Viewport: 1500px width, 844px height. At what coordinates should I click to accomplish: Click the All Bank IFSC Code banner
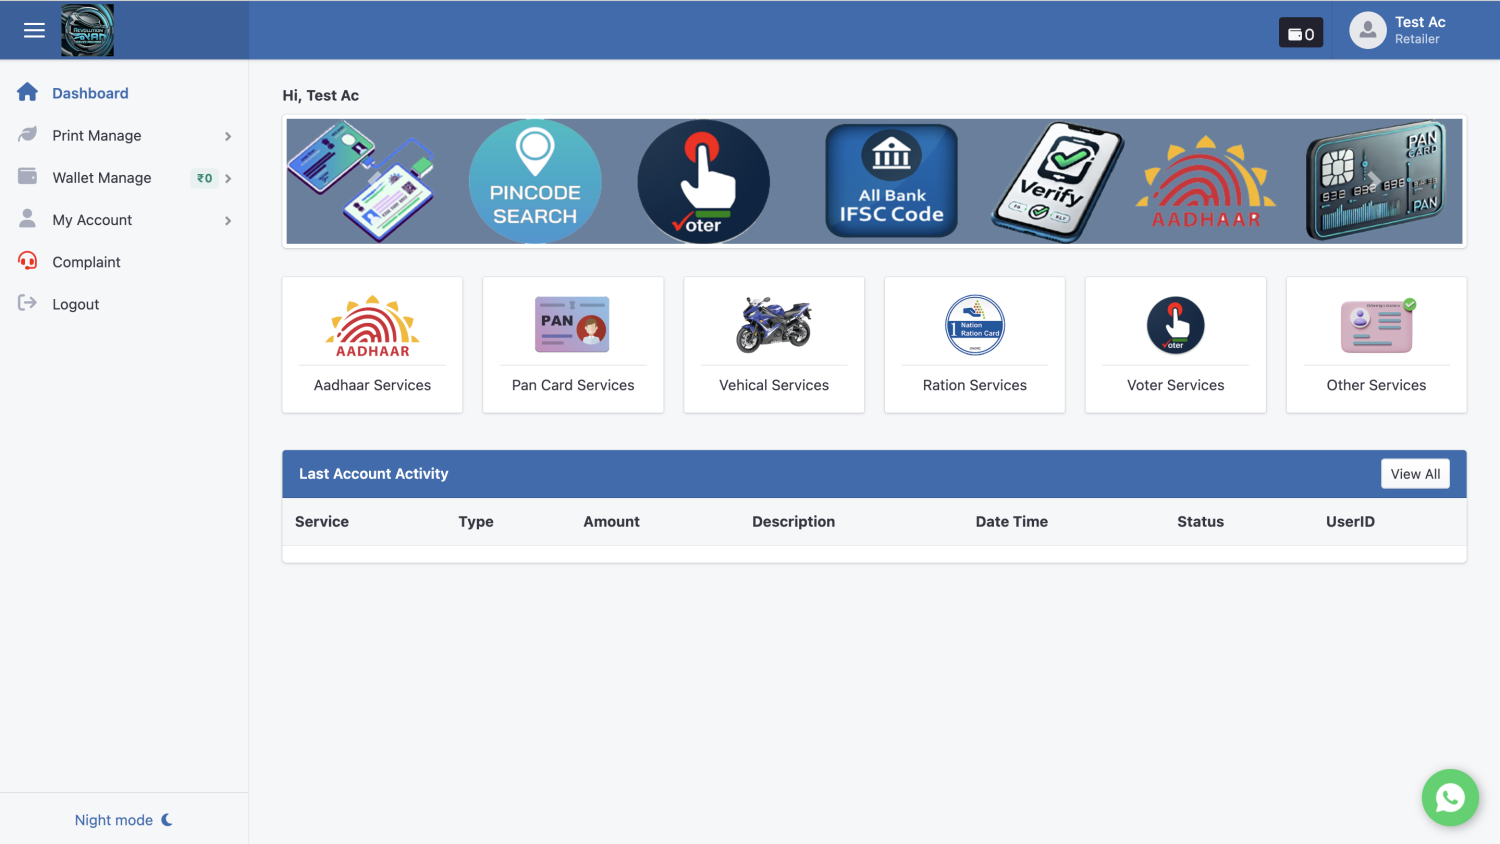point(891,182)
